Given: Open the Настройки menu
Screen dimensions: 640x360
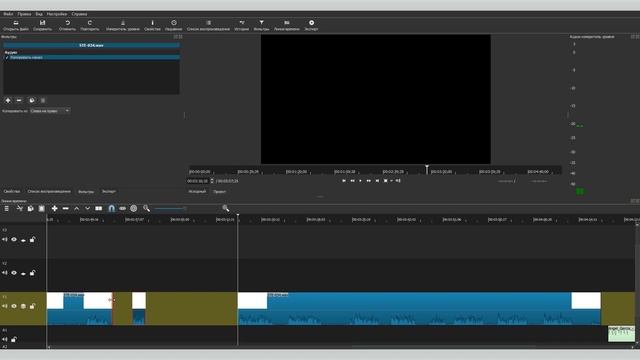Looking at the screenshot, I should coord(57,14).
